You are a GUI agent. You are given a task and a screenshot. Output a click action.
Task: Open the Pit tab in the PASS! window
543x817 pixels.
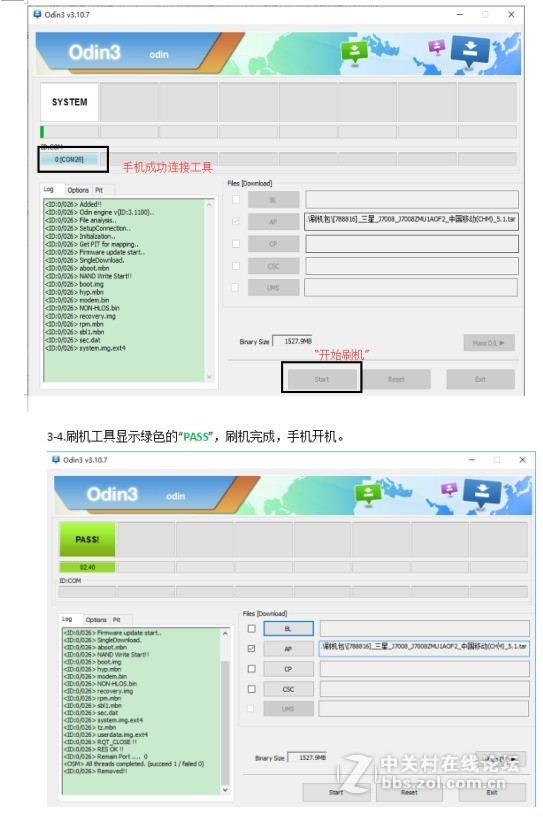click(117, 620)
